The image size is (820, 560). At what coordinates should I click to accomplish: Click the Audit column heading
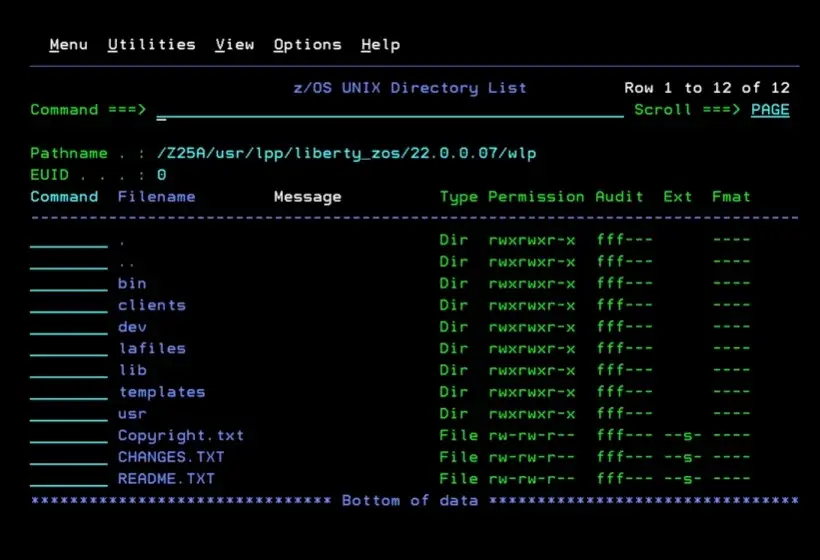click(x=619, y=197)
